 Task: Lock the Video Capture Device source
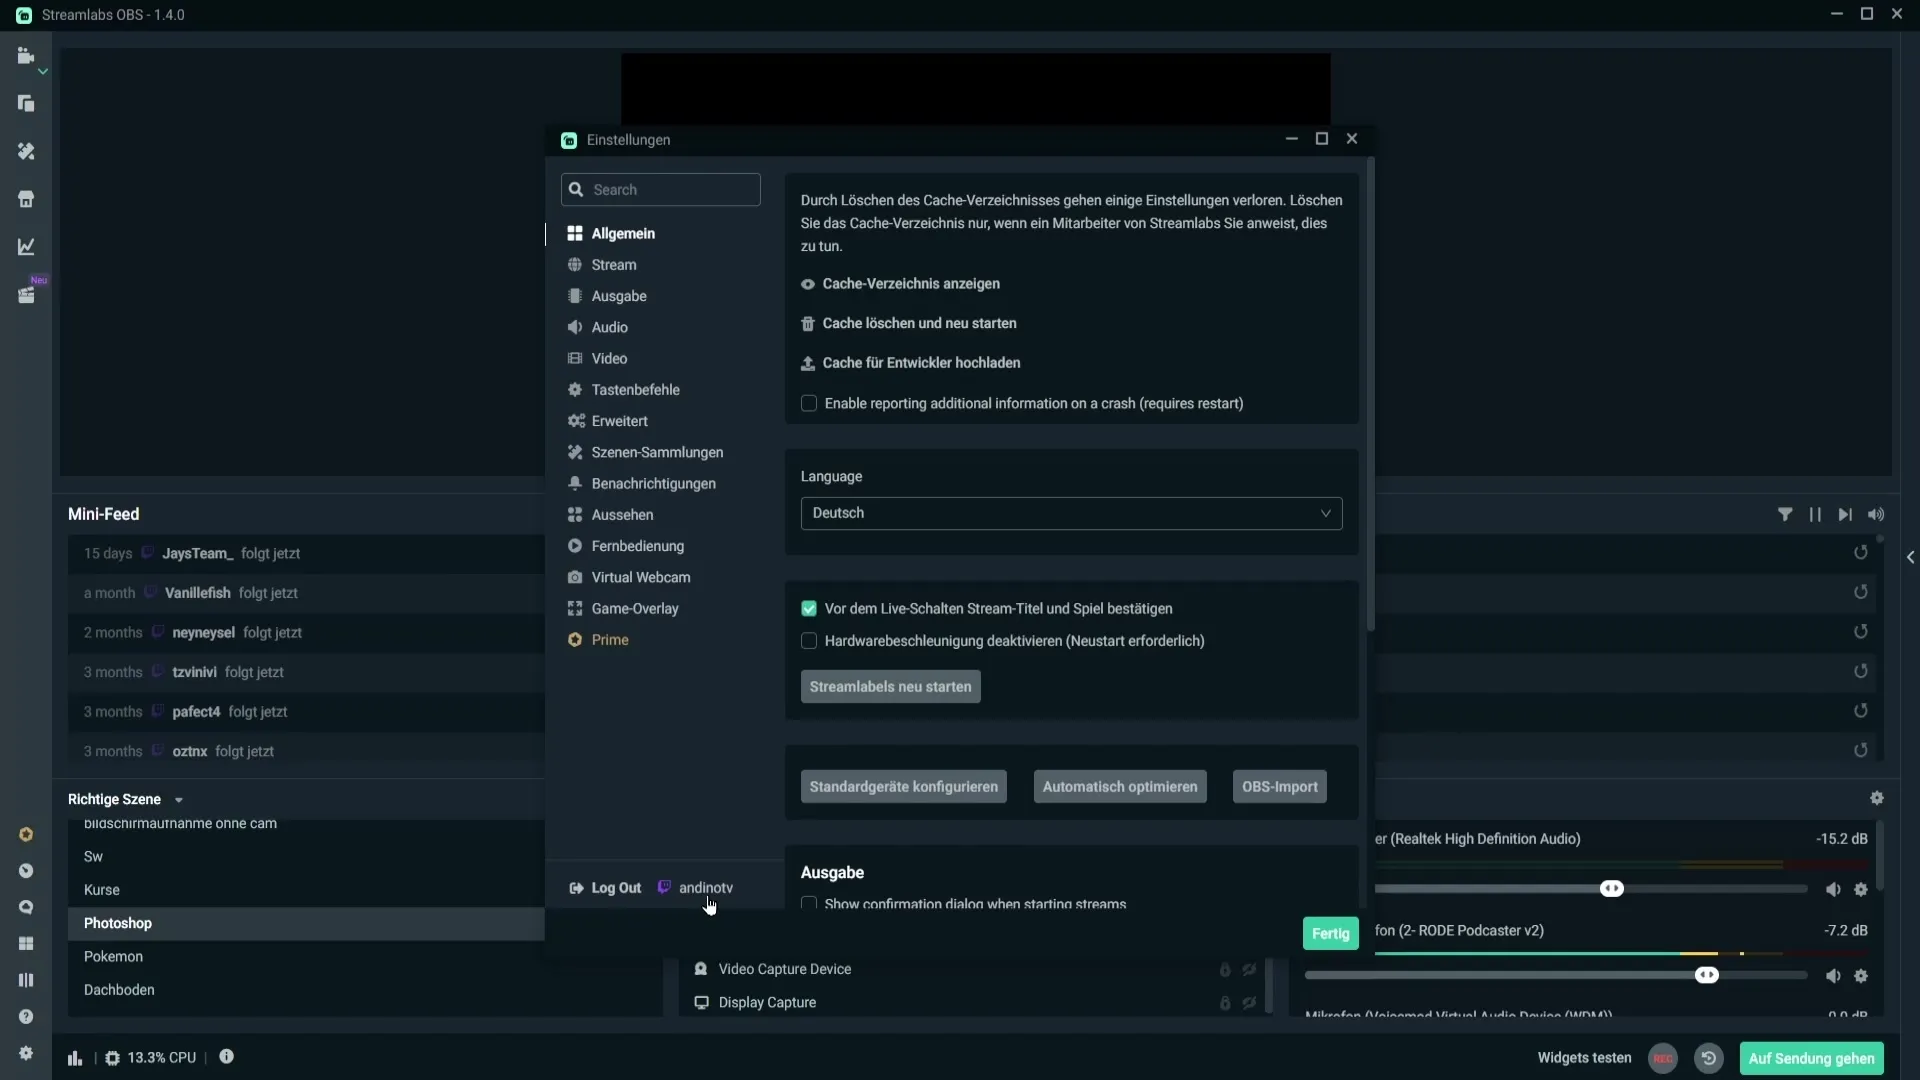pos(1225,969)
